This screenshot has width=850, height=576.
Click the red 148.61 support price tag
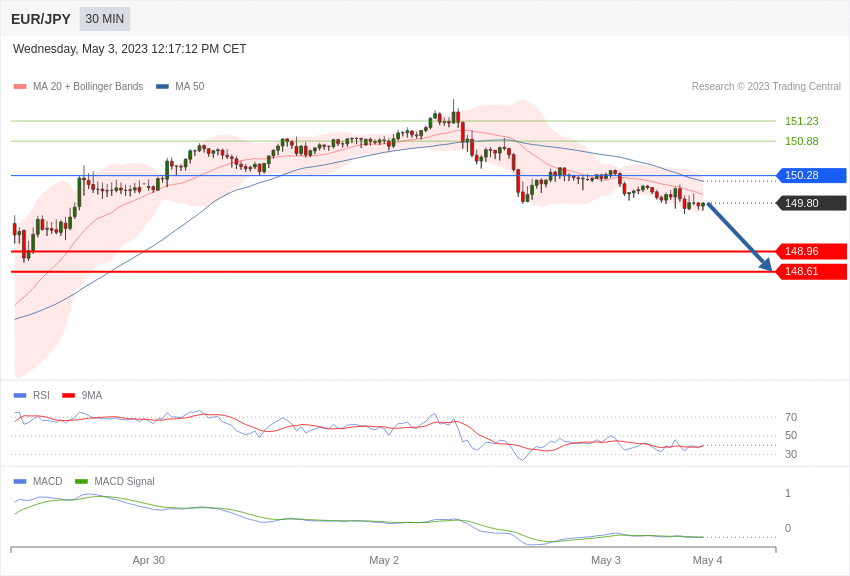coord(811,271)
